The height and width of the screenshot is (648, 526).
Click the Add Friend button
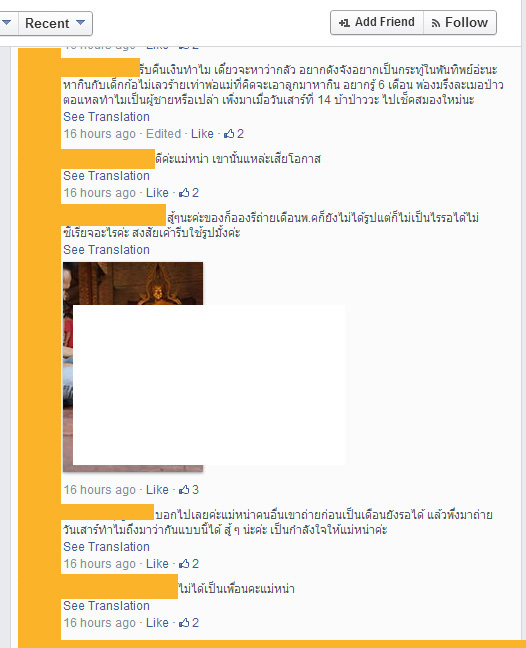click(376, 22)
